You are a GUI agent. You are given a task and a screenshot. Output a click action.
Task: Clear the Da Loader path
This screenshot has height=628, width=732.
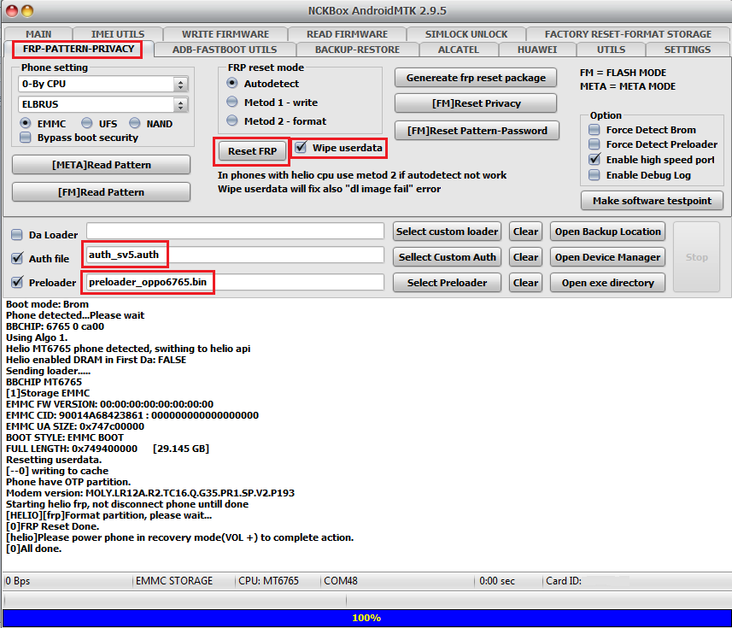526,232
